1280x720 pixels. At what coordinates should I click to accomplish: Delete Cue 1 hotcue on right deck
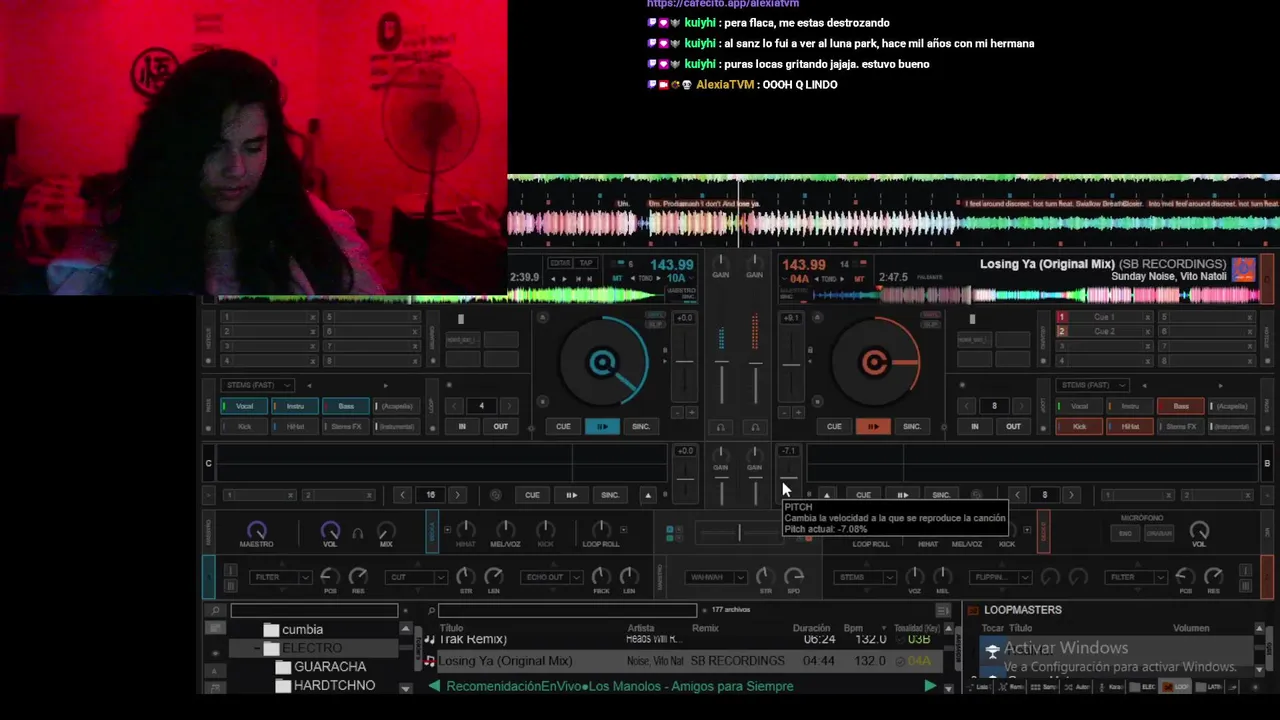click(x=1148, y=317)
